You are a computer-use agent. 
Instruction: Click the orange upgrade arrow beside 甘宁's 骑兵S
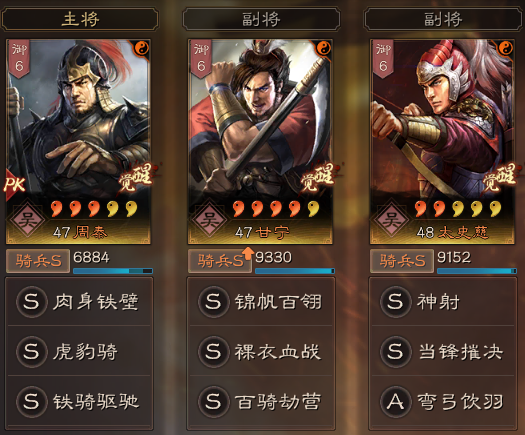click(247, 253)
